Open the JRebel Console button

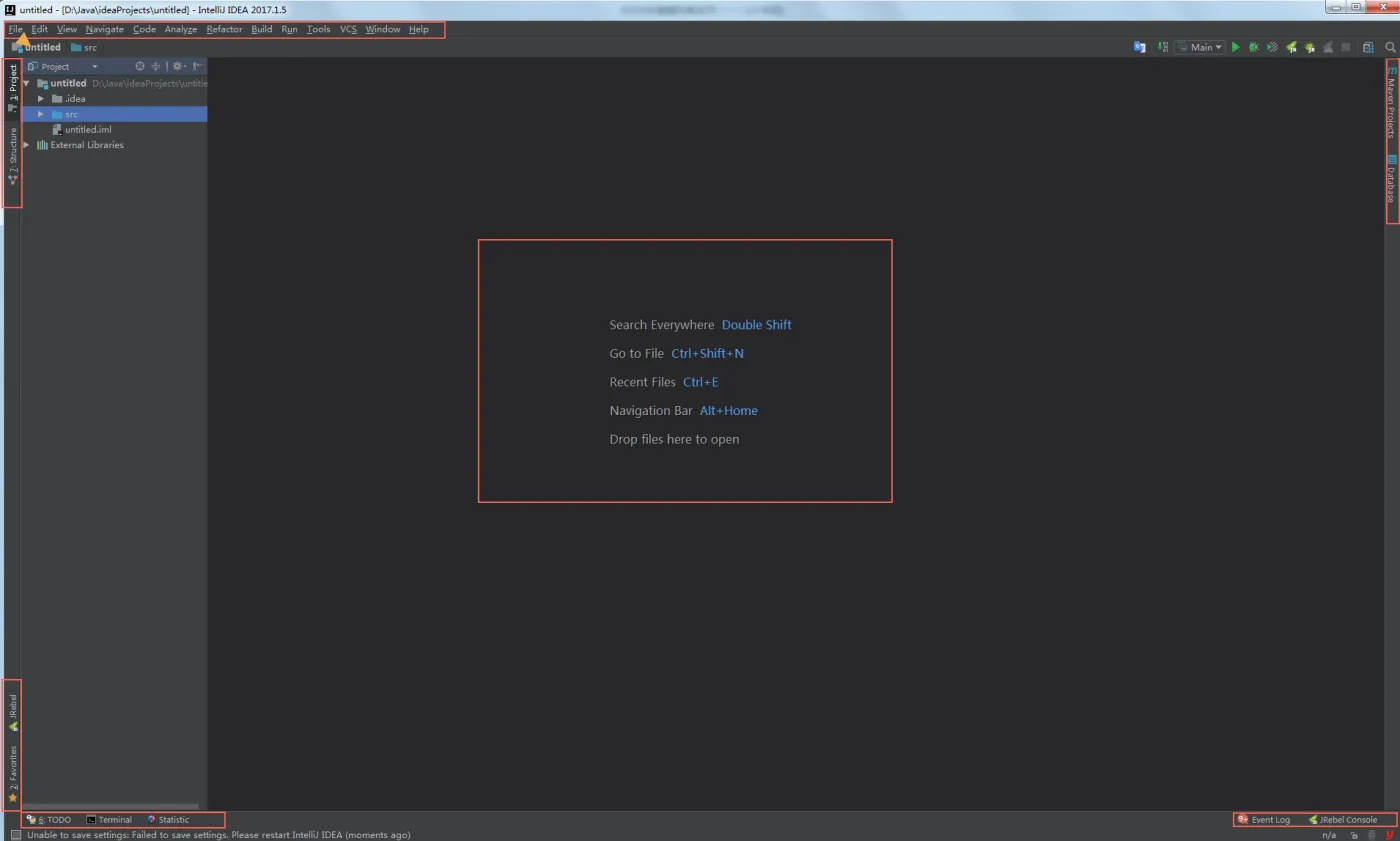click(x=1342, y=820)
